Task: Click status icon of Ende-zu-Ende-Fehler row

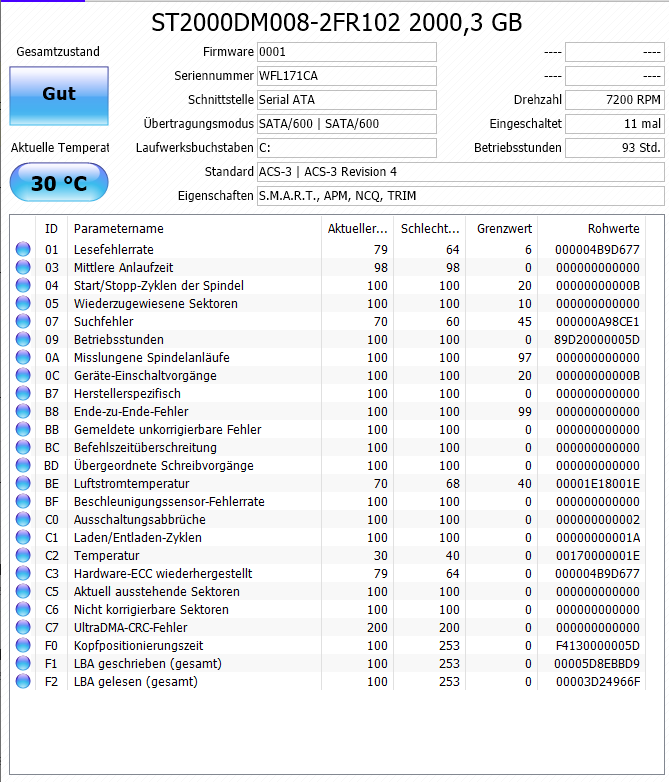Action: point(23,410)
